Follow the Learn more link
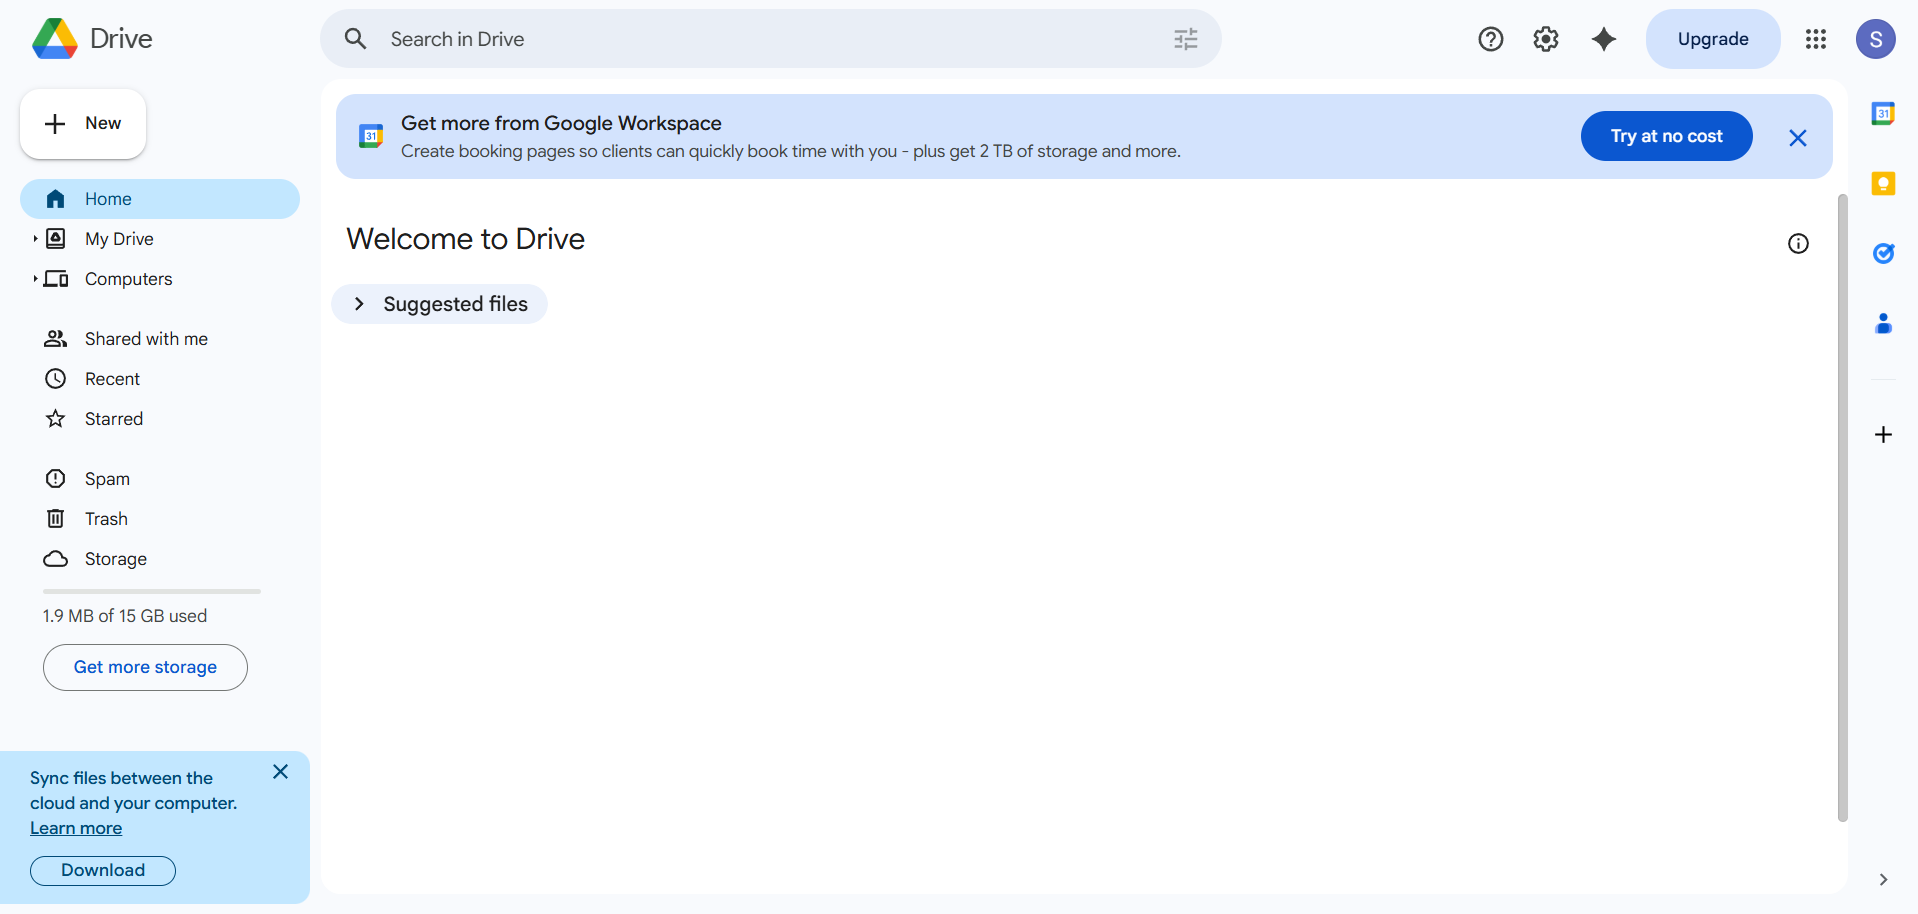1918x914 pixels. tap(76, 828)
